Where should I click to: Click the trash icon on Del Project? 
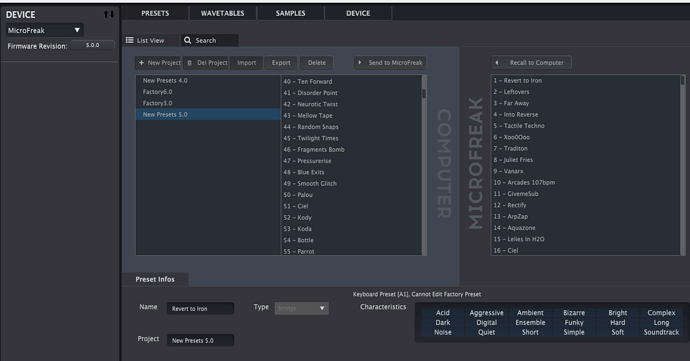coord(190,63)
